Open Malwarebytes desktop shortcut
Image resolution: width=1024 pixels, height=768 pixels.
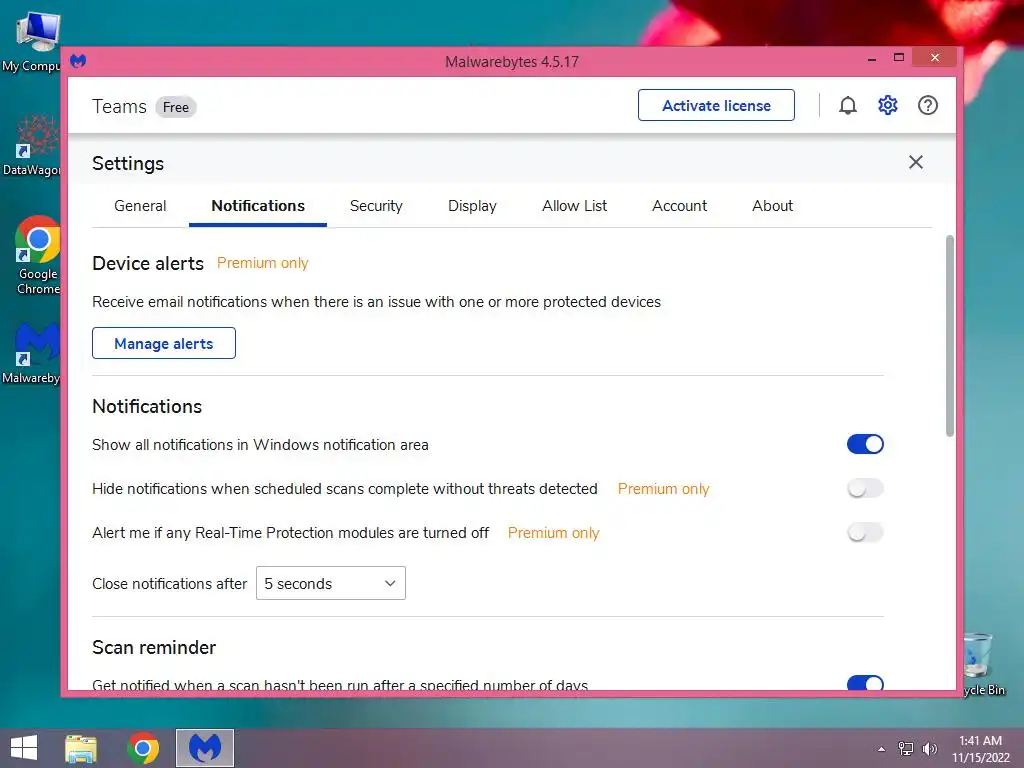coord(31,353)
